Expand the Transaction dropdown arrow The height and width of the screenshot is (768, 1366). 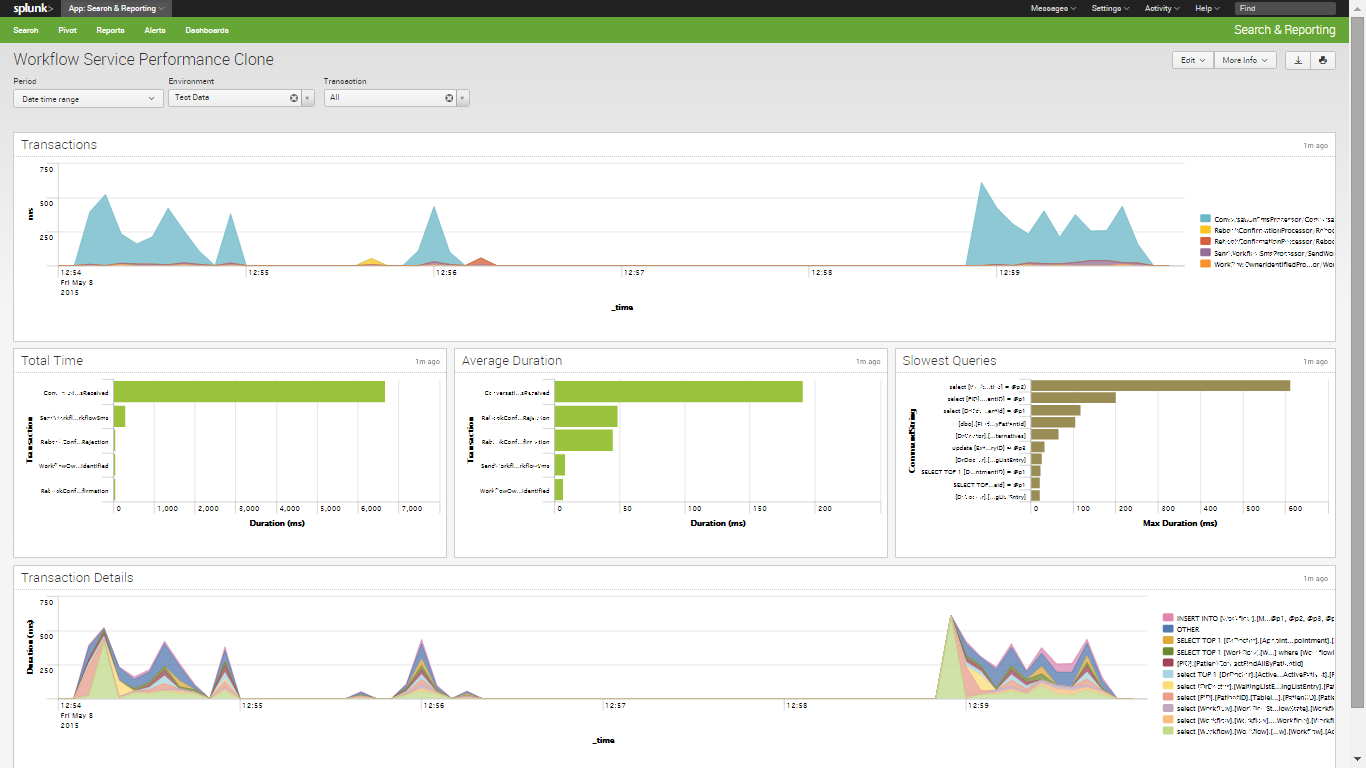463,98
